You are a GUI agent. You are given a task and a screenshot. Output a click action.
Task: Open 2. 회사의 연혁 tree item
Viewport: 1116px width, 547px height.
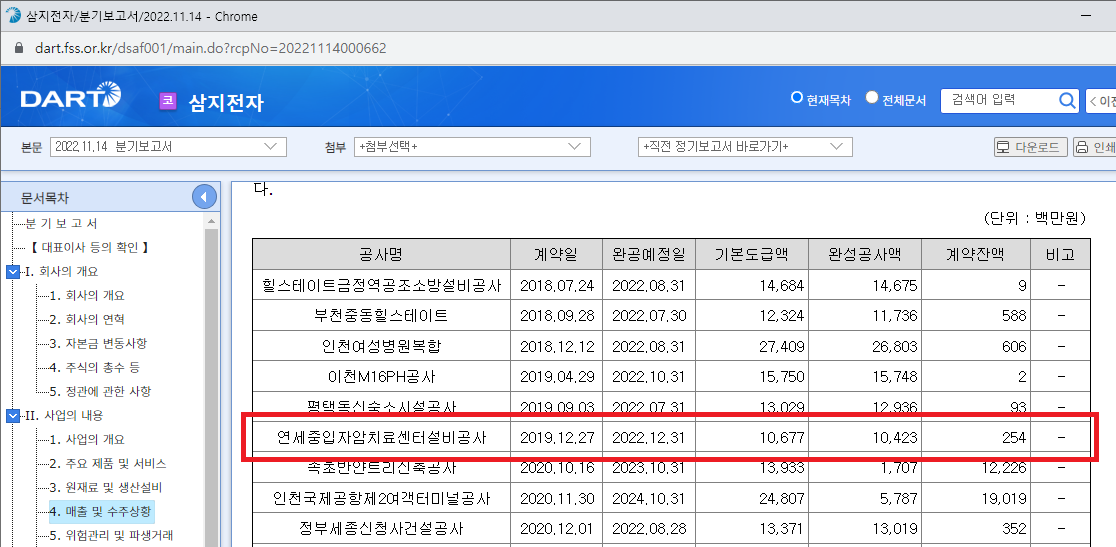tap(88, 319)
